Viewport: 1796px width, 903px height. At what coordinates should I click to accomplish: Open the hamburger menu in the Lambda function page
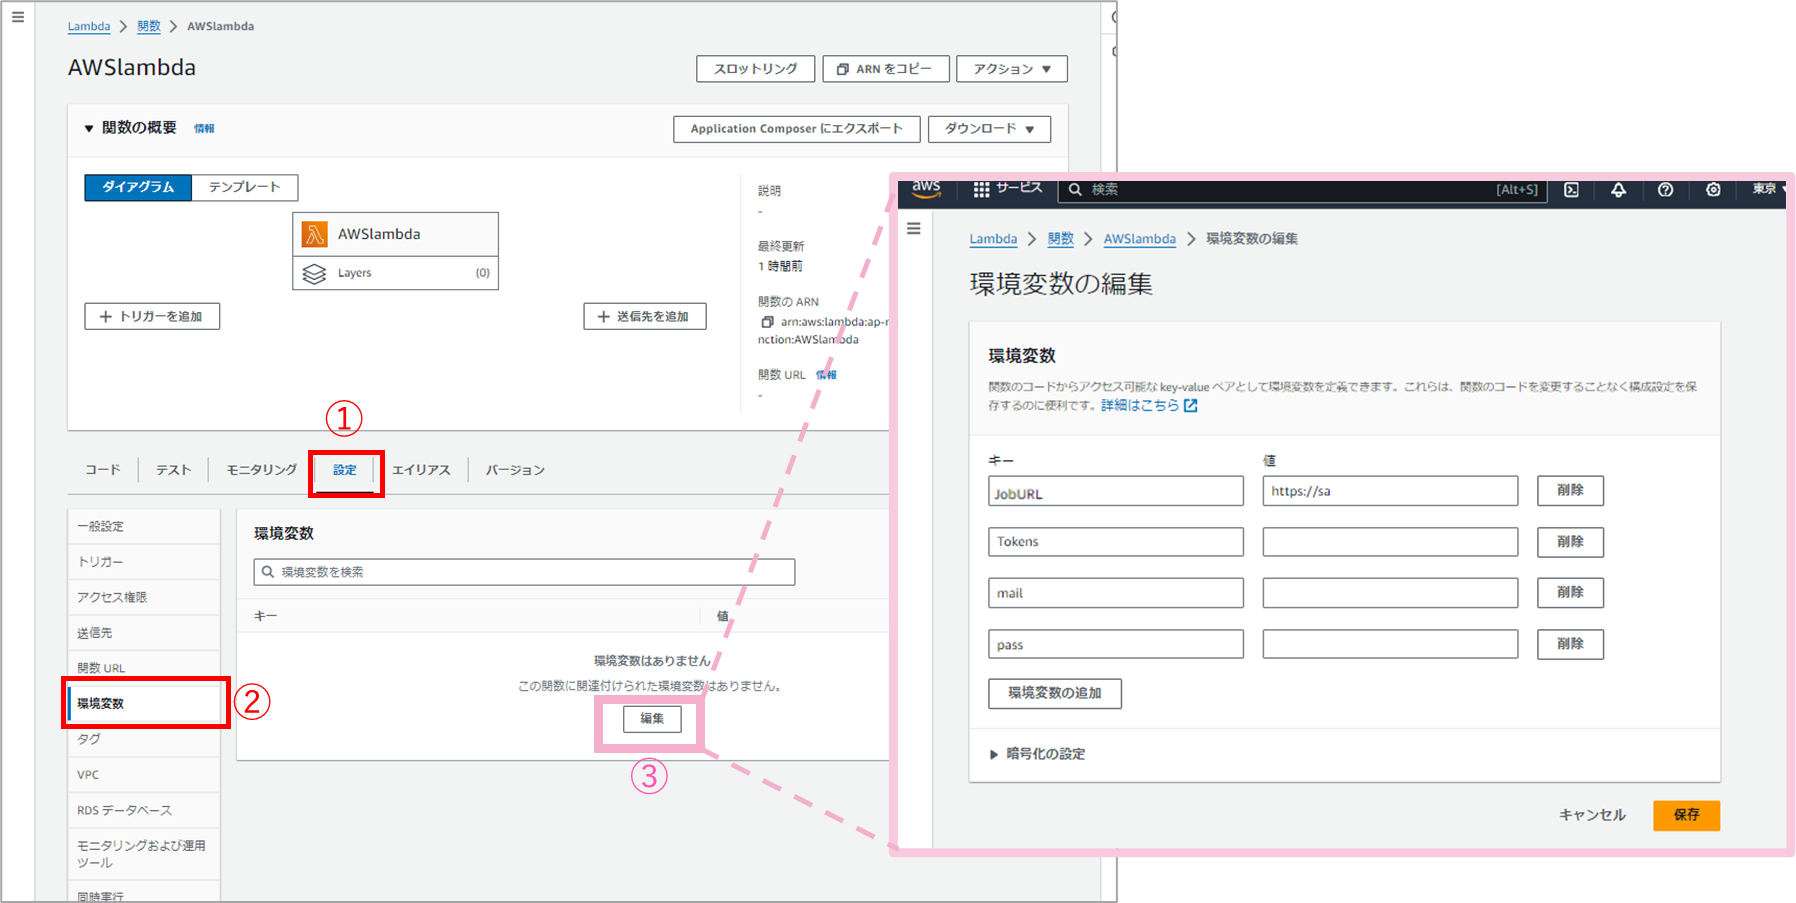[x=18, y=17]
